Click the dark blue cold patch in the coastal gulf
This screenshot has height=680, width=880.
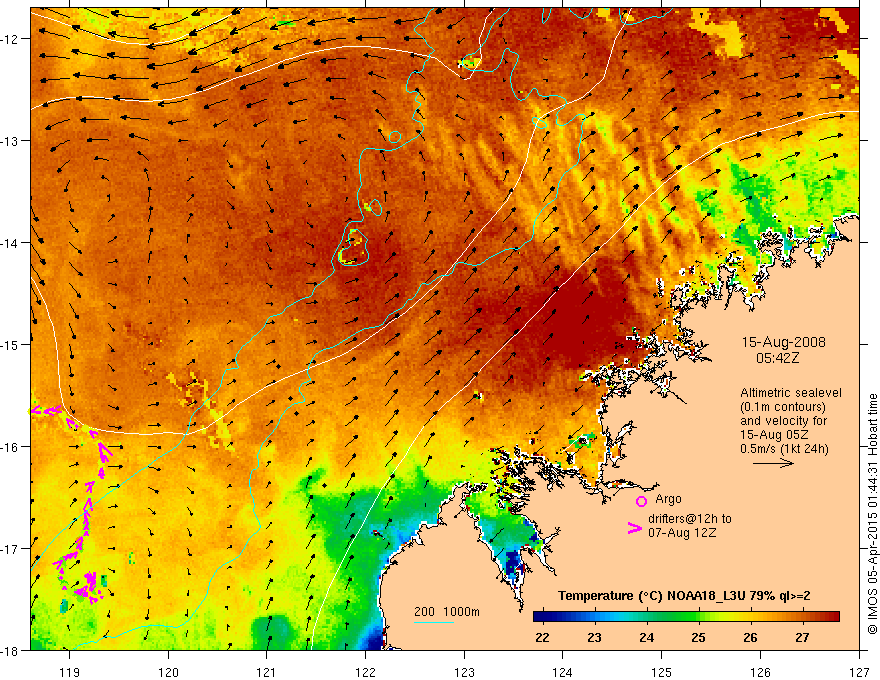click(x=512, y=563)
